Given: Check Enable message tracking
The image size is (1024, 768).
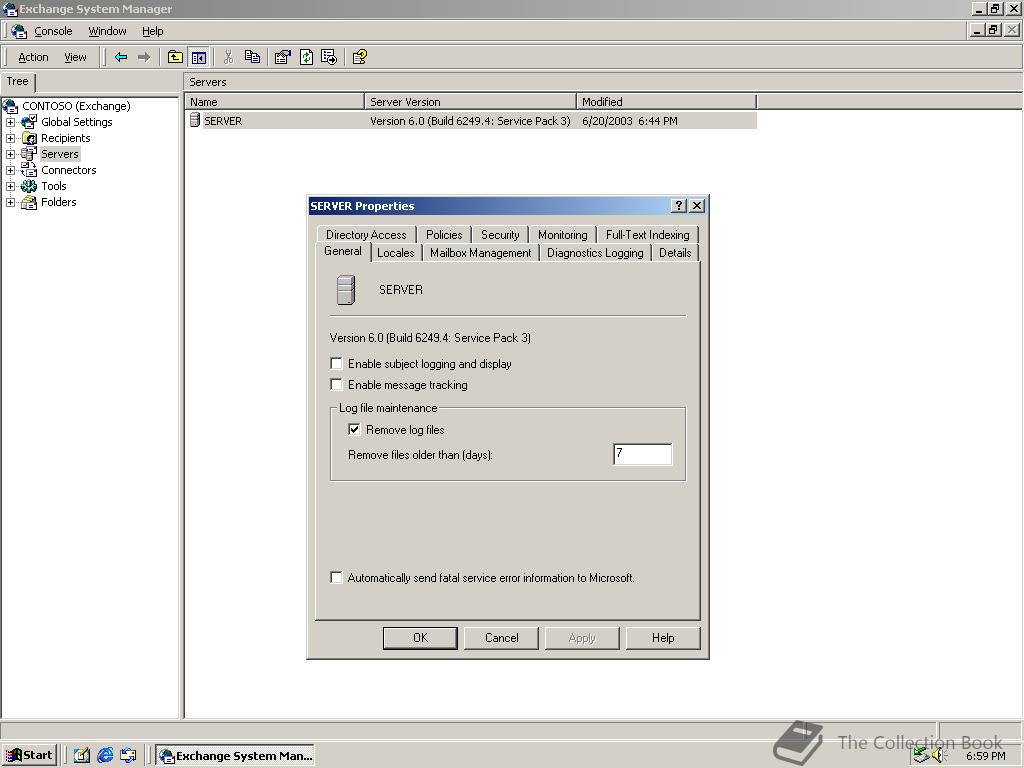Looking at the screenshot, I should (x=336, y=384).
